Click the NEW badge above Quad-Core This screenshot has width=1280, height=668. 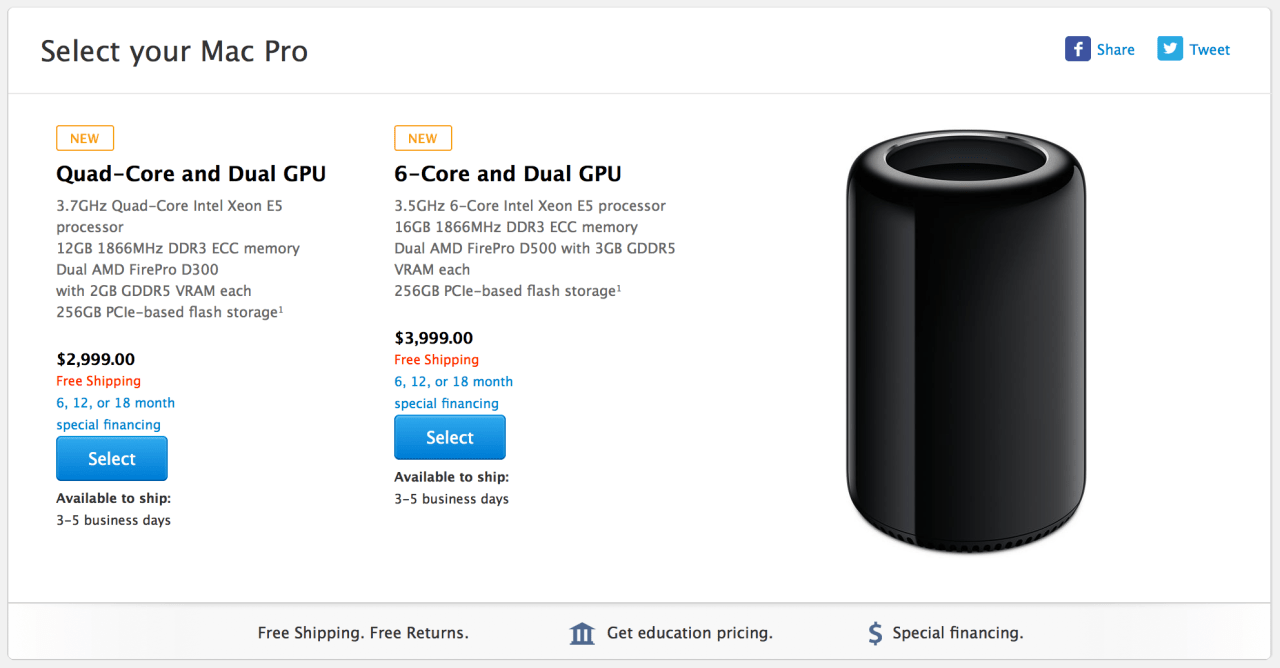pos(85,138)
